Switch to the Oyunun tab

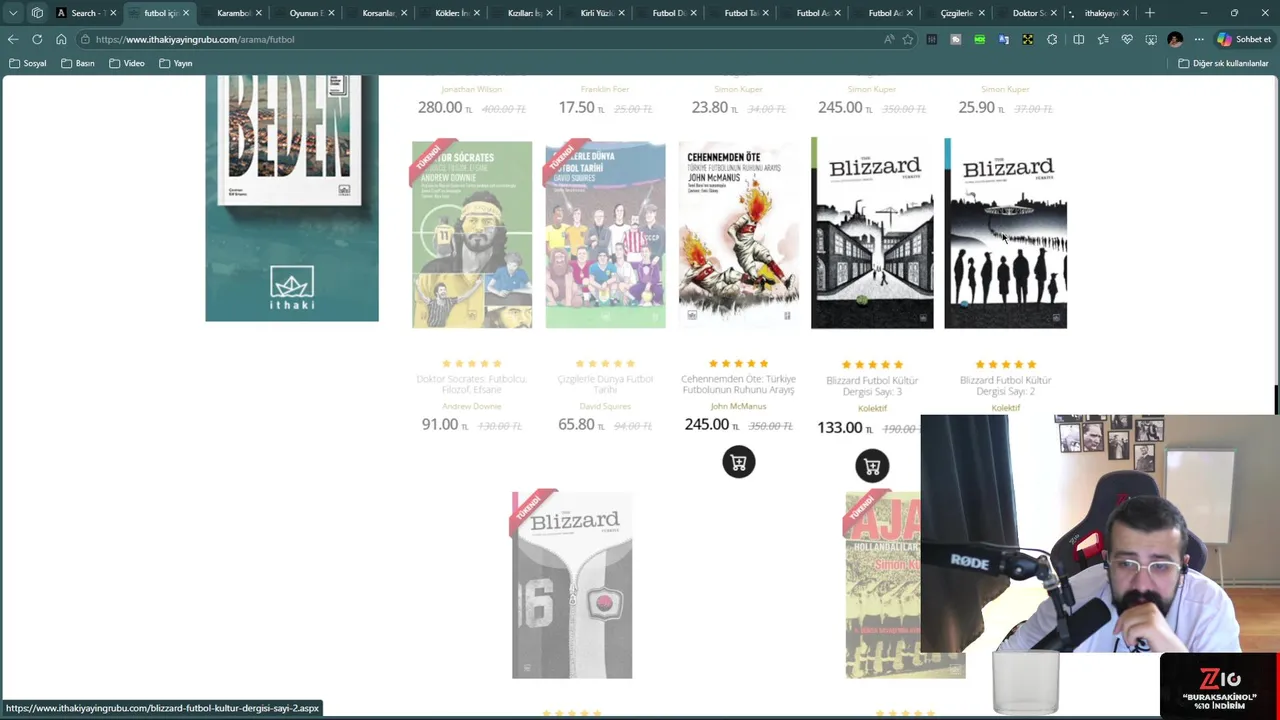click(x=305, y=13)
